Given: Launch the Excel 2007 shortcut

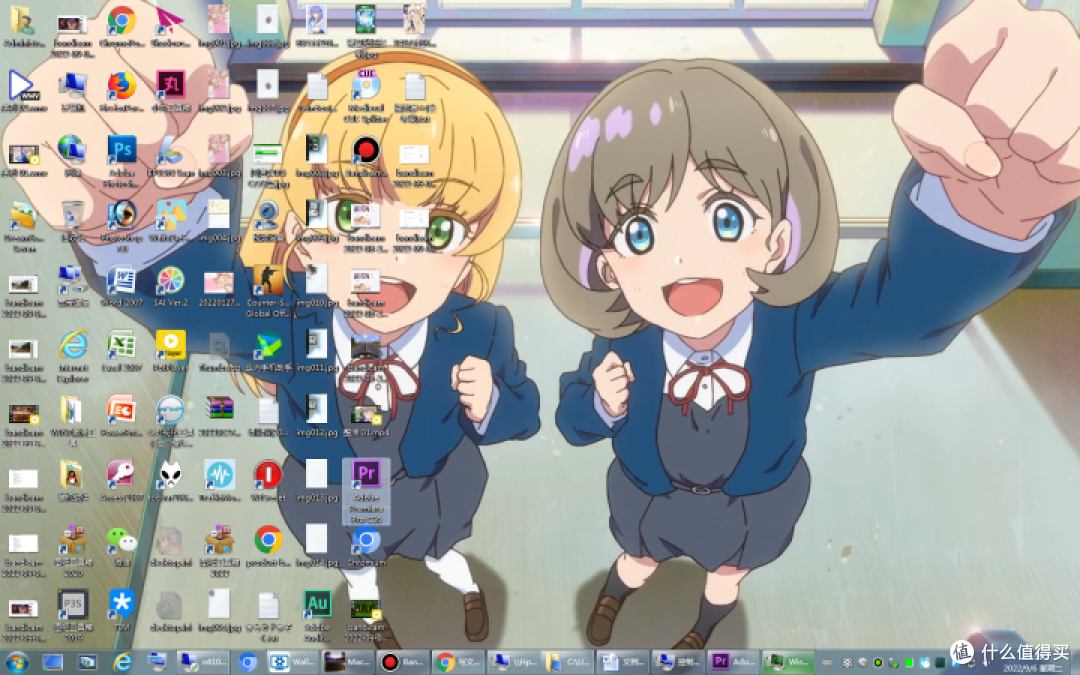Looking at the screenshot, I should [x=121, y=351].
